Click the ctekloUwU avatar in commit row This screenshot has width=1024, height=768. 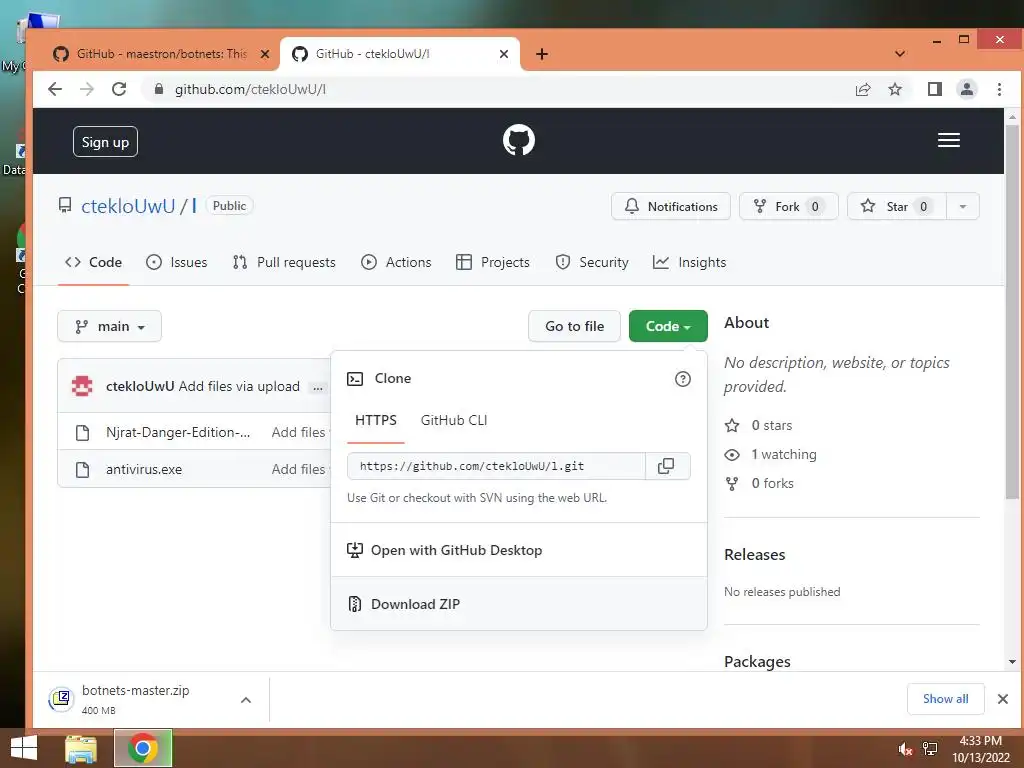(x=82, y=386)
